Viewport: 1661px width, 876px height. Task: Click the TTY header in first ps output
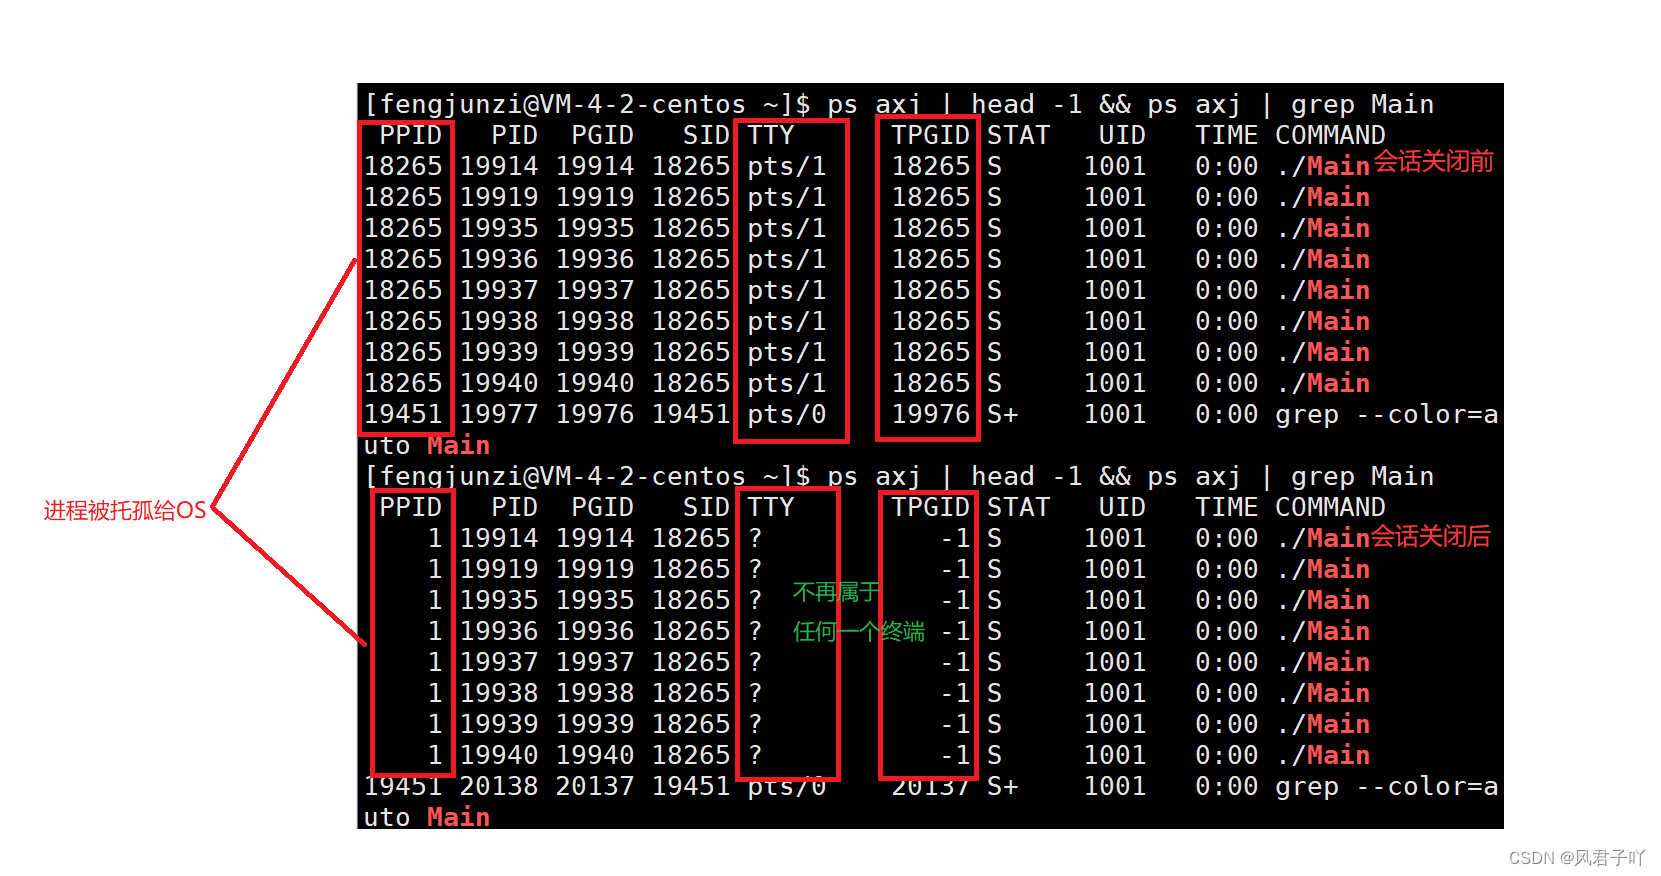click(x=771, y=135)
